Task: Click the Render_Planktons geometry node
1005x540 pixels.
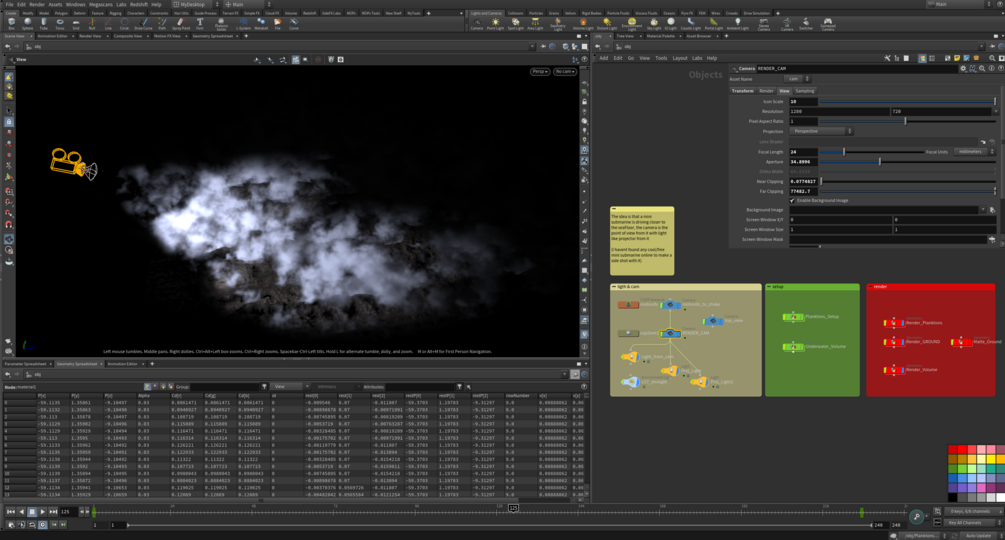Action: [894, 323]
